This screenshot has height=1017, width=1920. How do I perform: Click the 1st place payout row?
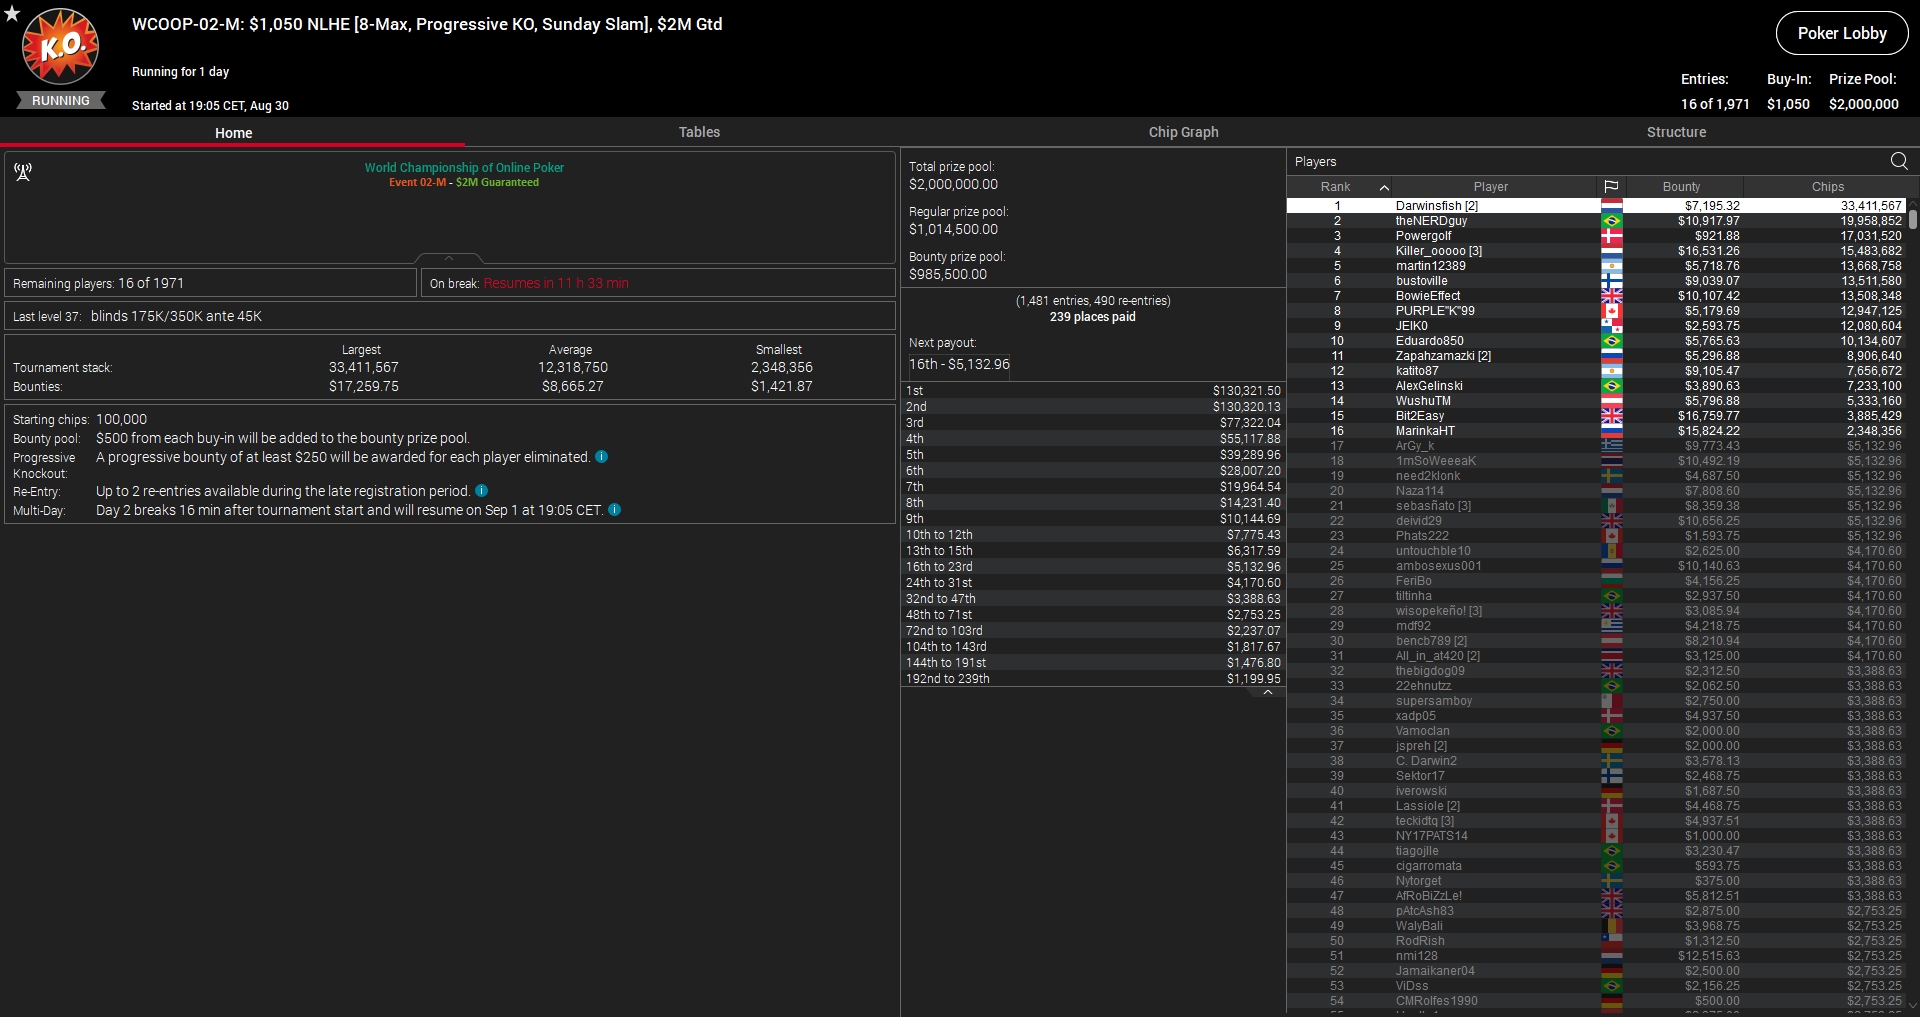click(1093, 391)
